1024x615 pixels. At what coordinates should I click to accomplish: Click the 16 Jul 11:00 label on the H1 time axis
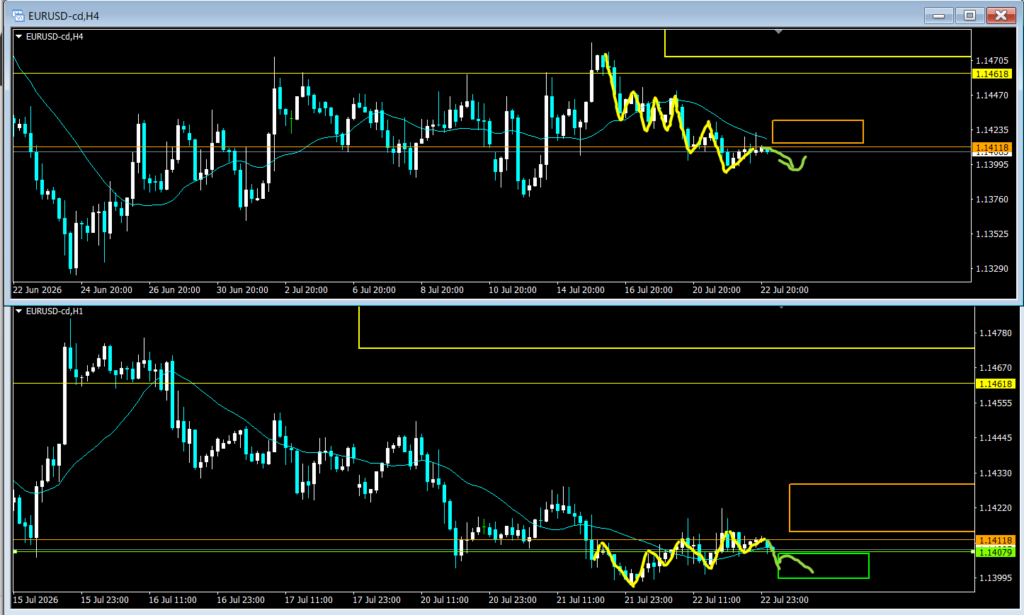[x=172, y=599]
